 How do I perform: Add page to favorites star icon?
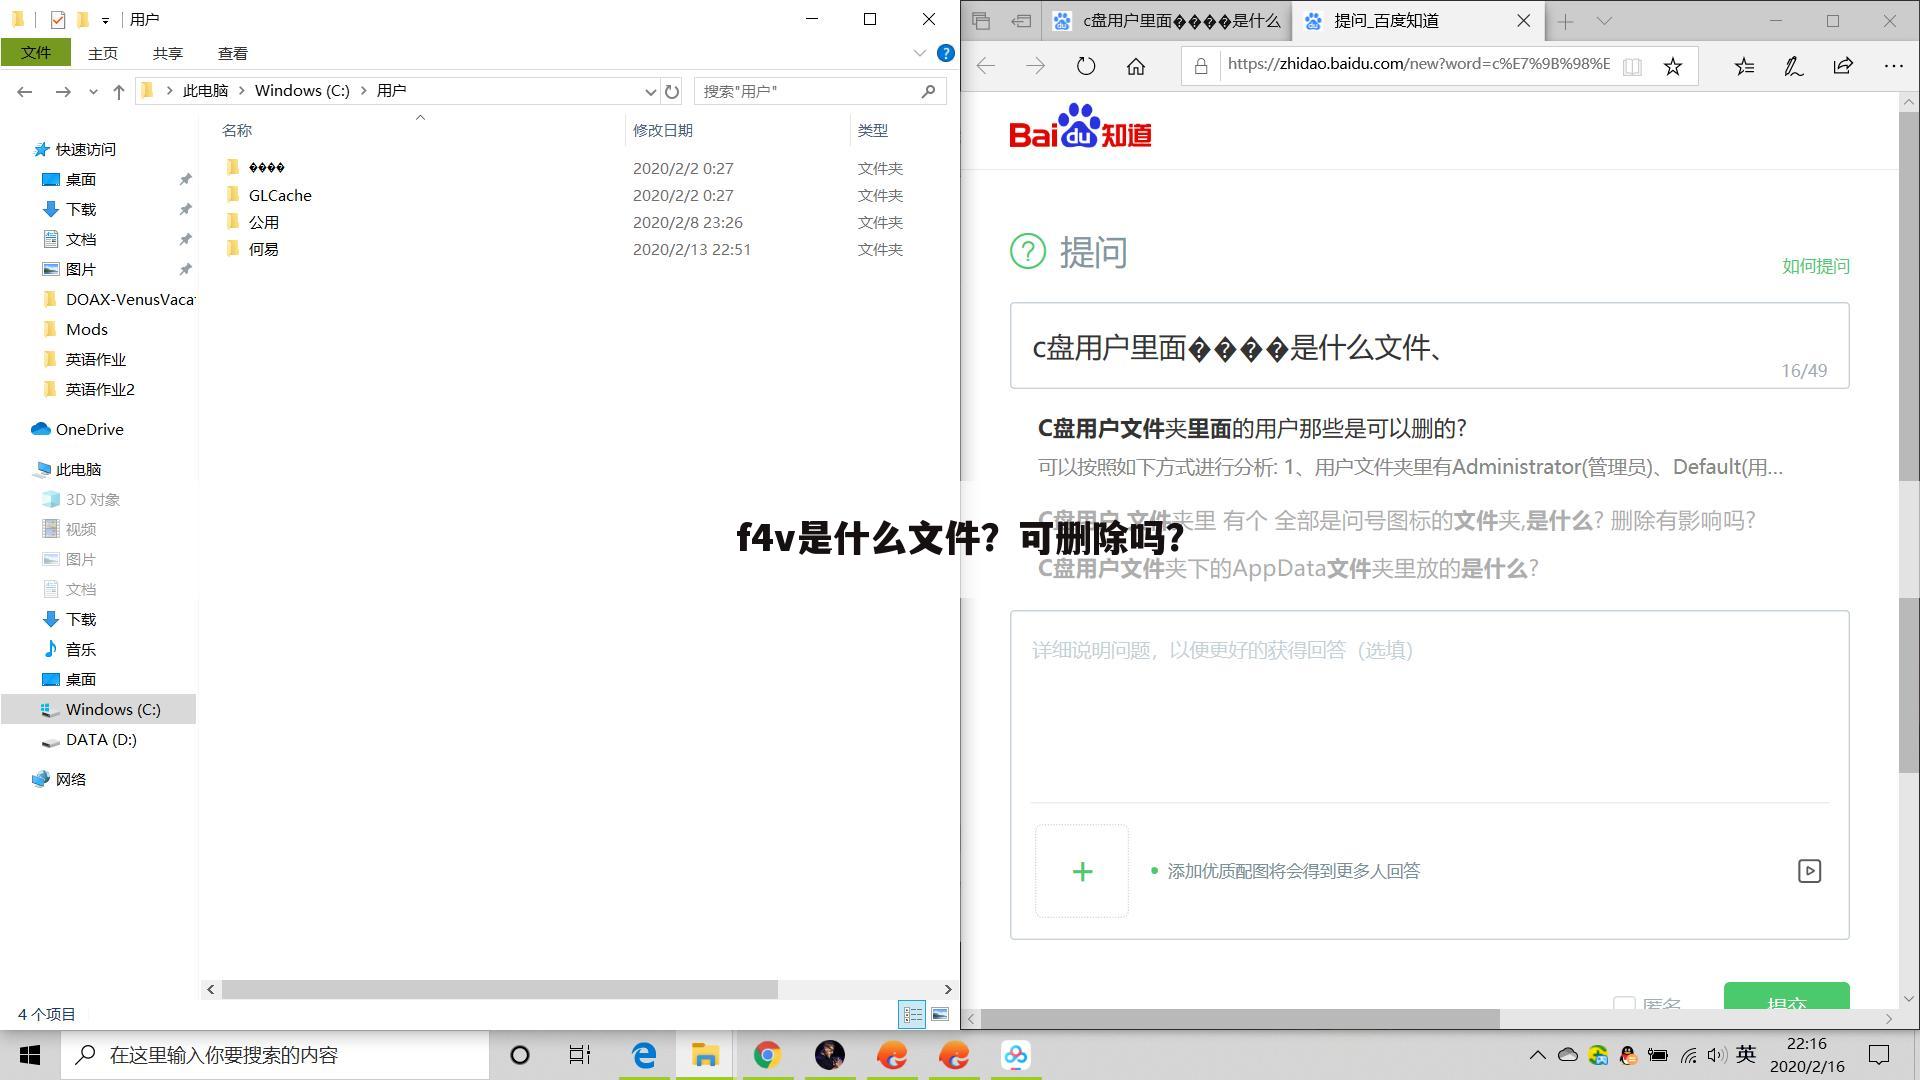coord(1673,67)
